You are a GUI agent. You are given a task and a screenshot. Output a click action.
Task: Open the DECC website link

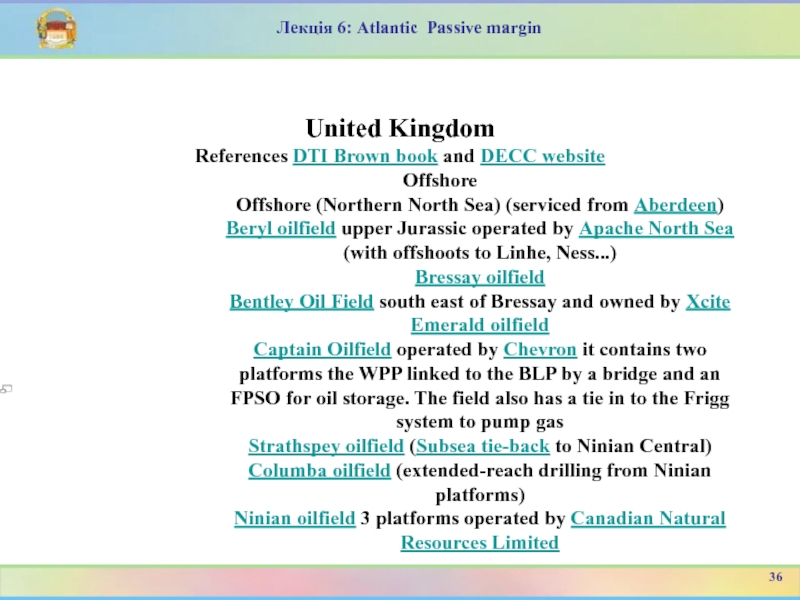coord(542,156)
